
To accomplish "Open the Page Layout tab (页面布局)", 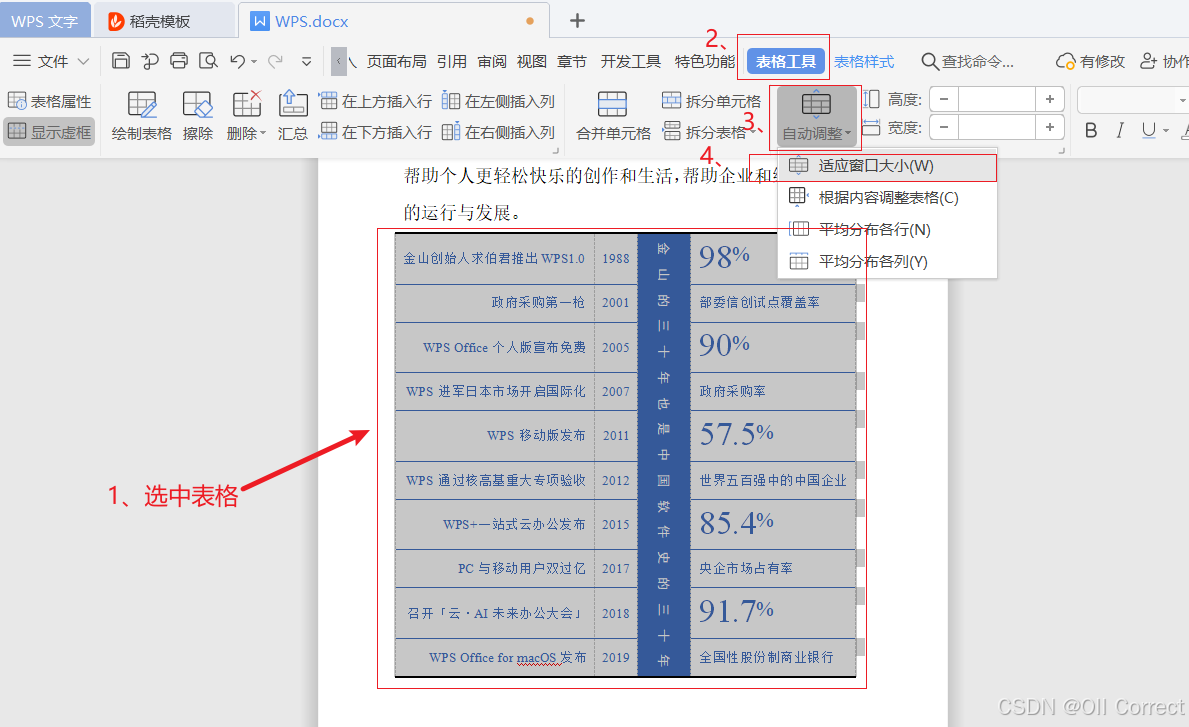I will point(396,61).
